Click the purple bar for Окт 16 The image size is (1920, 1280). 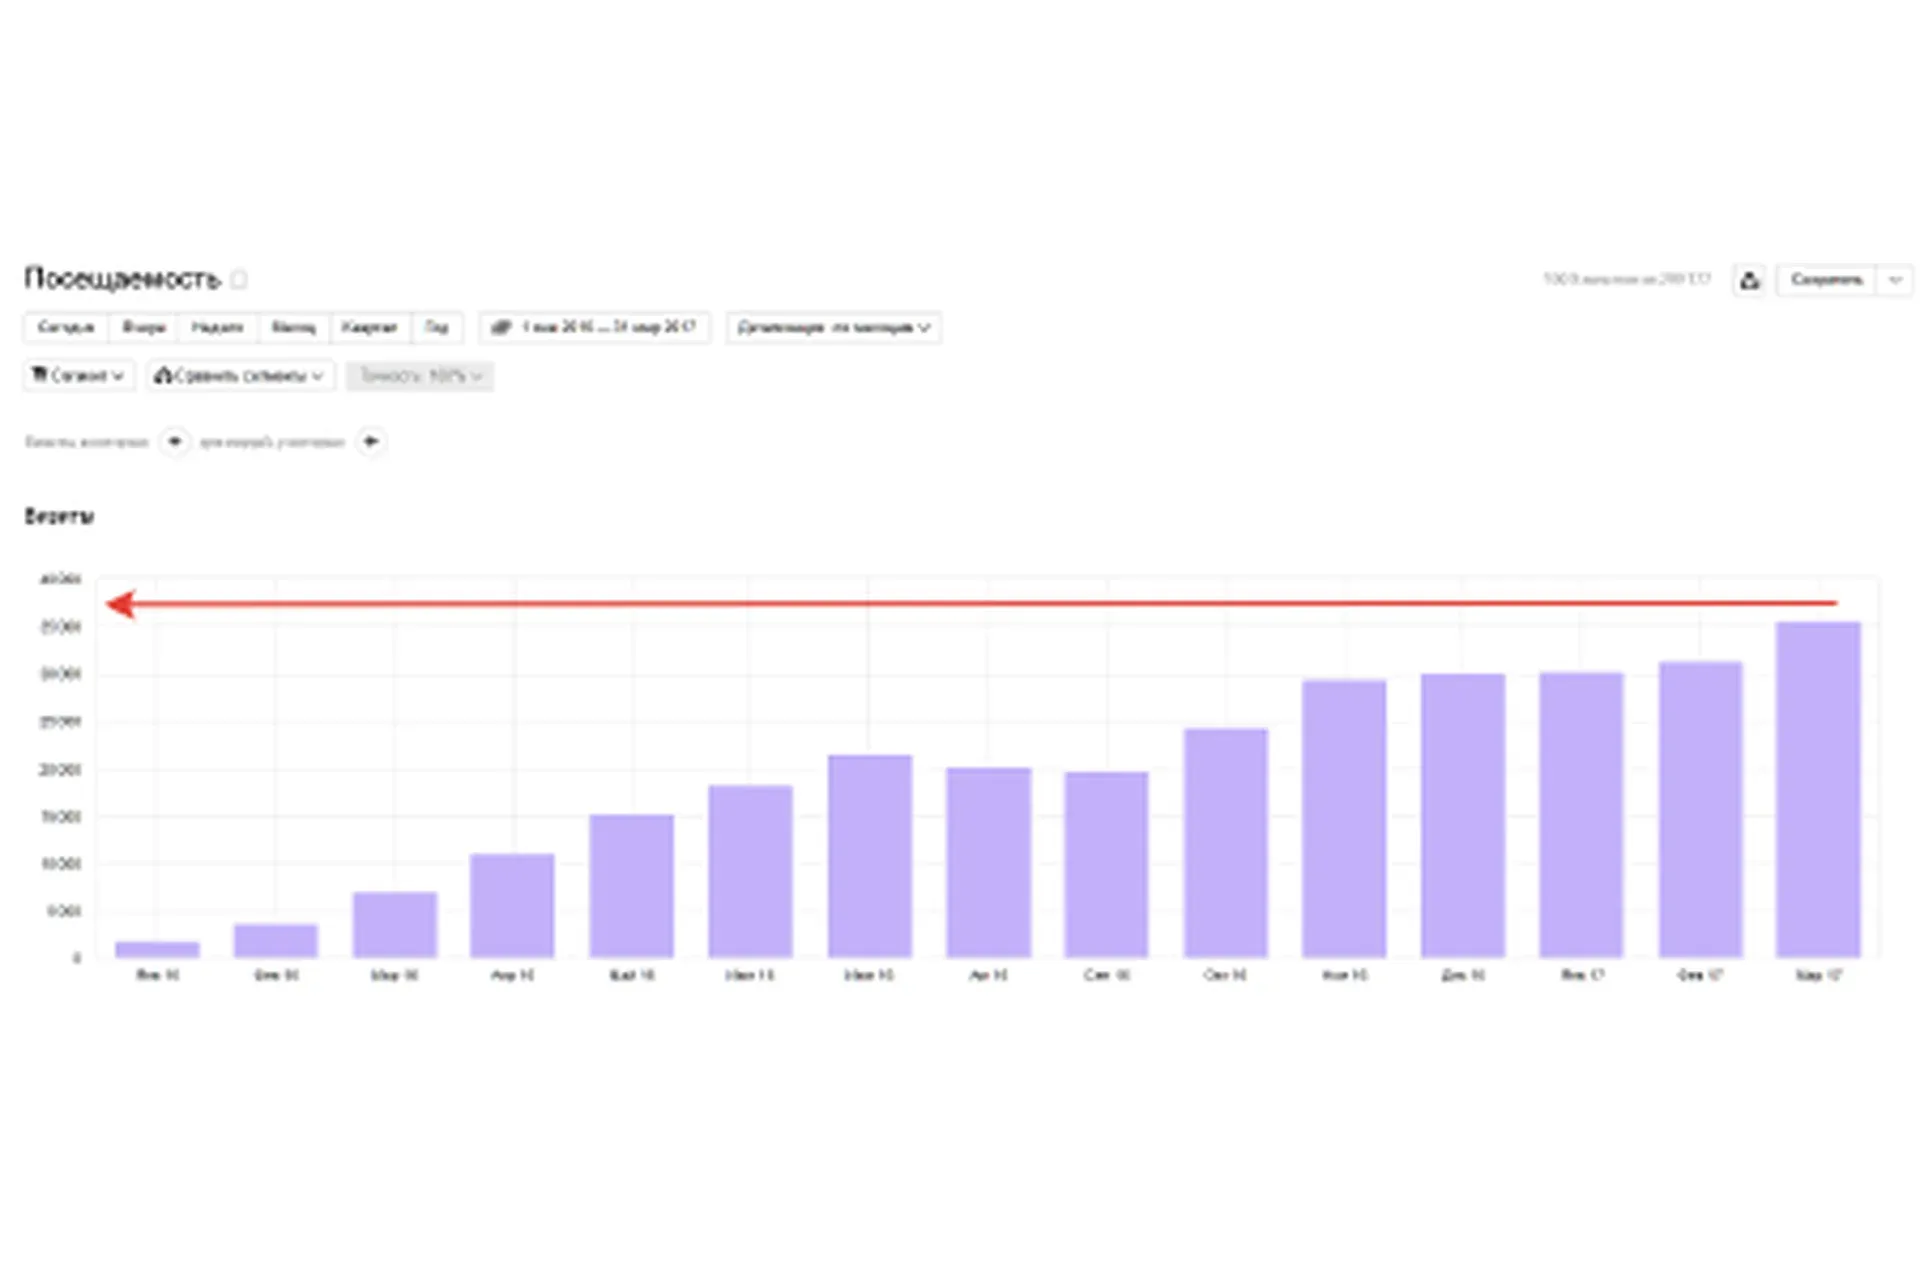coord(1226,843)
